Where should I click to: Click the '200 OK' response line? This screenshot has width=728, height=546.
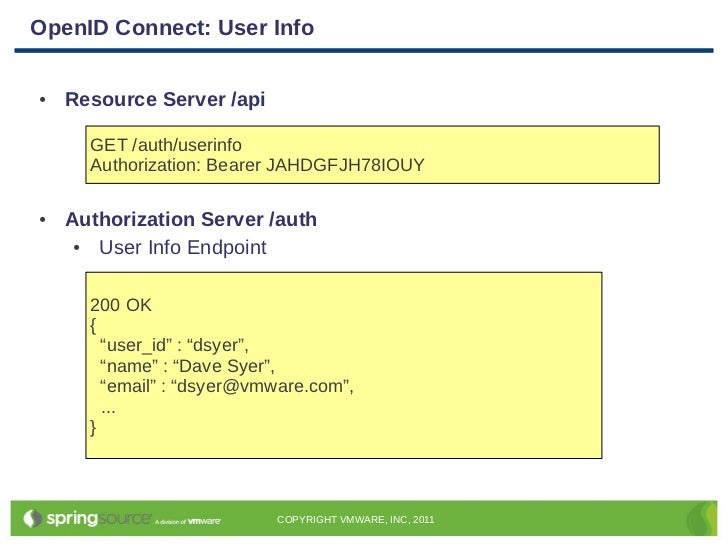121,305
